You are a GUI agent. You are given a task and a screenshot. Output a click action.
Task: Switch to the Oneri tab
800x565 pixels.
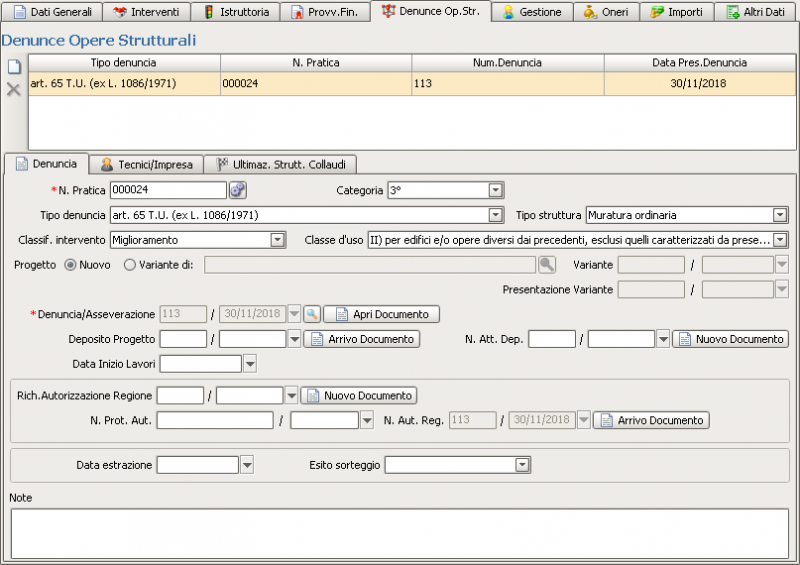(605, 12)
